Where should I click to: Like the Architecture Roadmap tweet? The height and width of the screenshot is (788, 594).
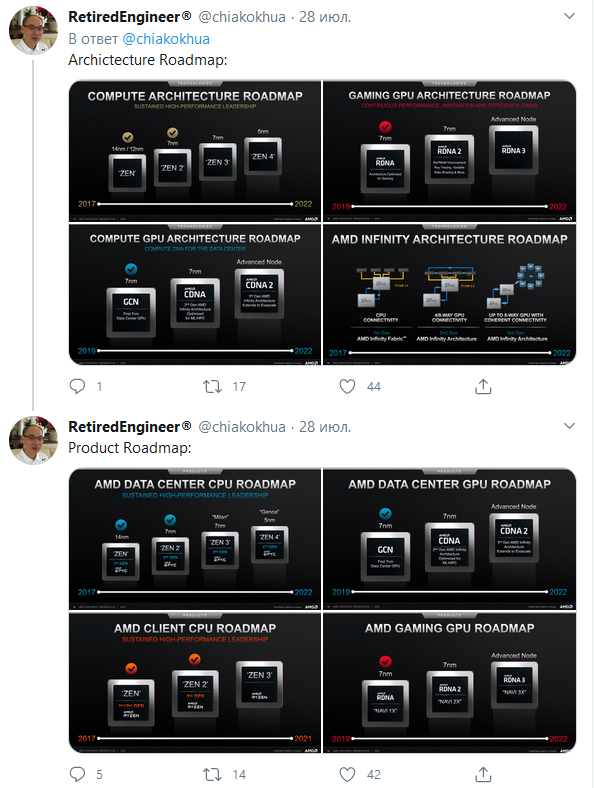(x=347, y=386)
